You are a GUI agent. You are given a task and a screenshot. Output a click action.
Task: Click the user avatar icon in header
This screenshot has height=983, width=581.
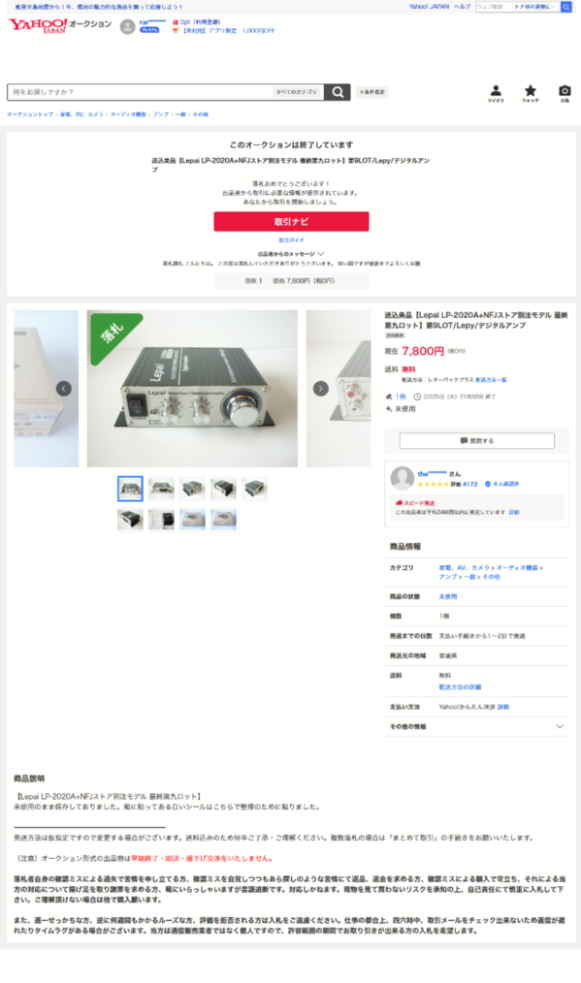pyautogui.click(x=128, y=27)
